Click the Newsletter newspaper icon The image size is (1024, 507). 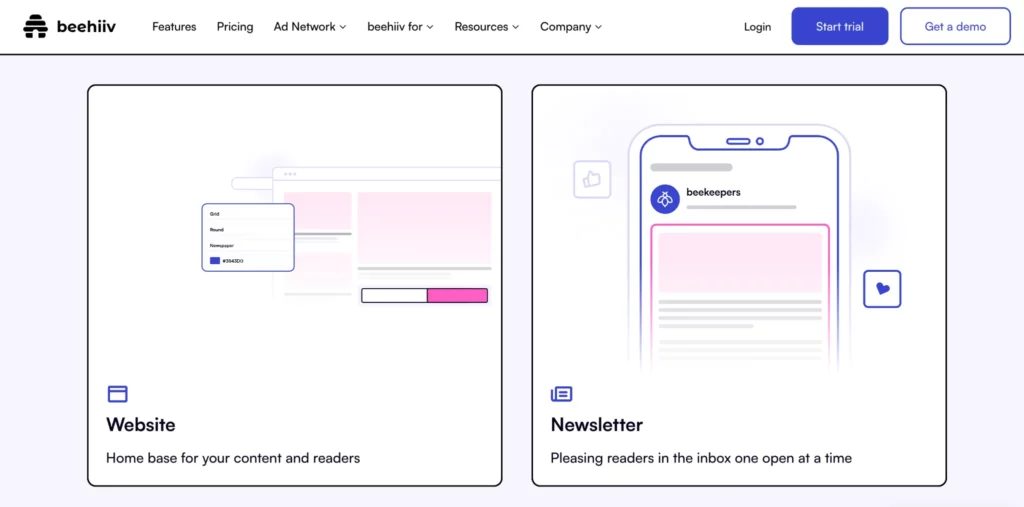tap(562, 394)
